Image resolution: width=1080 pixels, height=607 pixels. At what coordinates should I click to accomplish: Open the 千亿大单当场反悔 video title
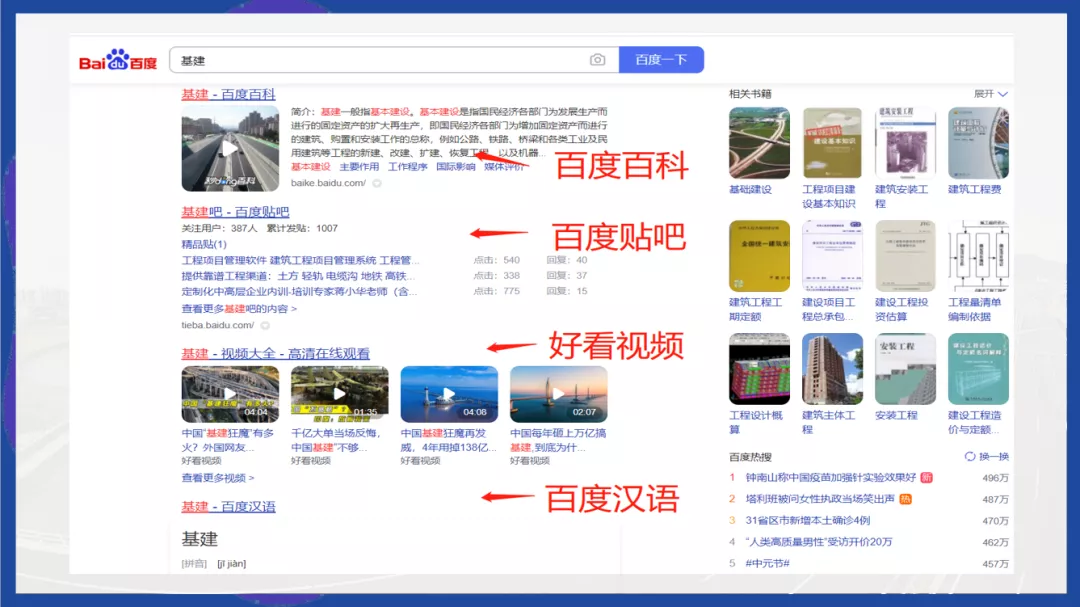(x=336, y=440)
